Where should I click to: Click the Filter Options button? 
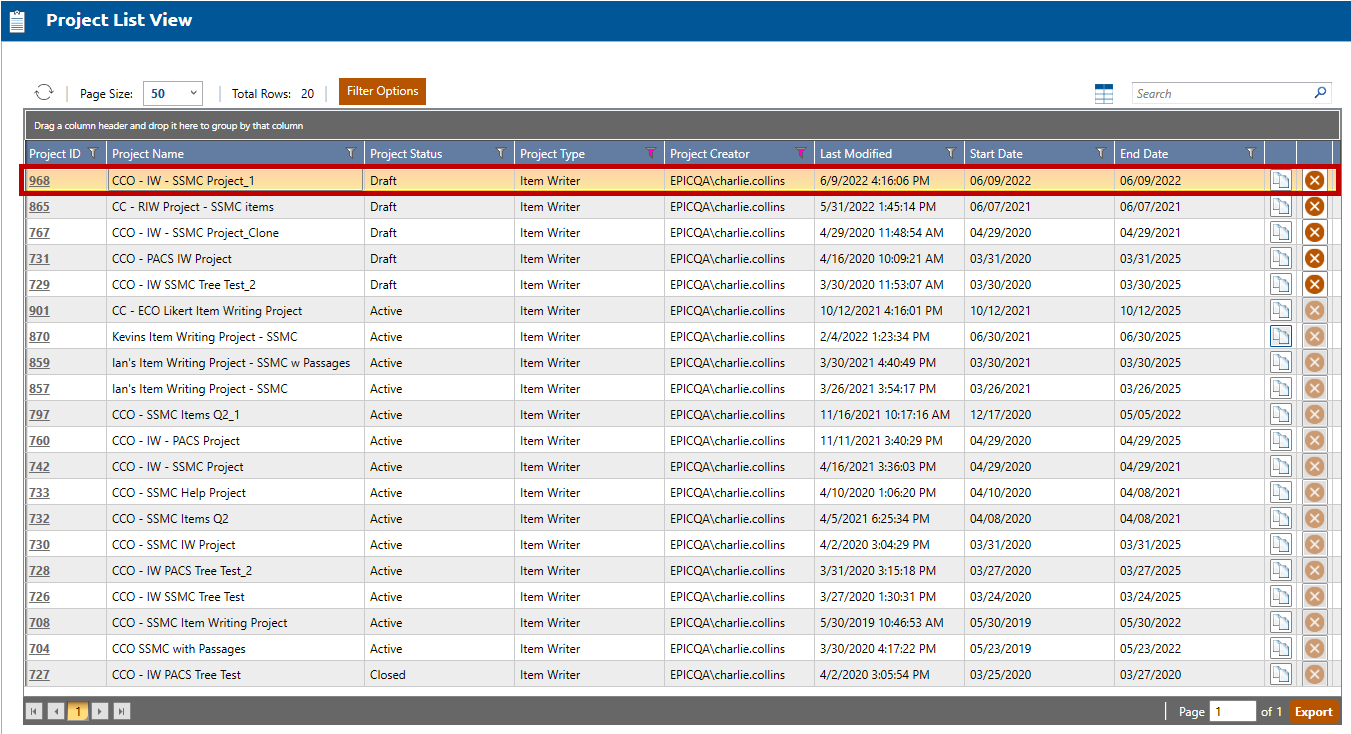[x=382, y=91]
